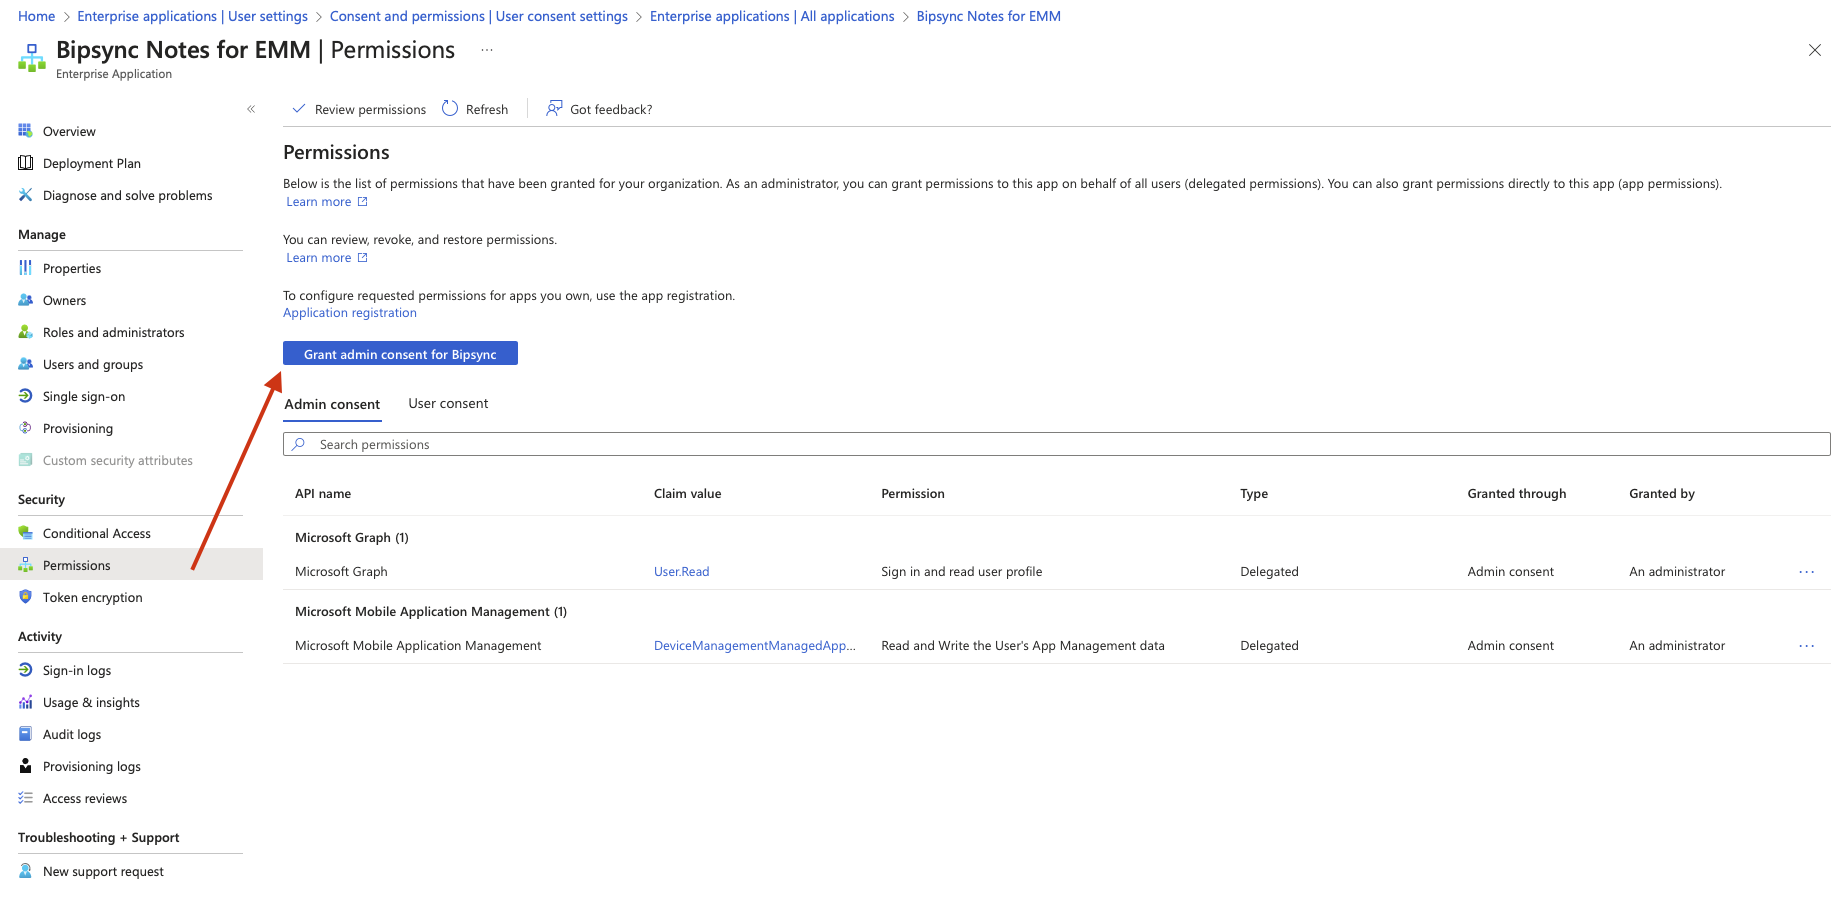The width and height of the screenshot is (1840, 904).
Task: Open Enterprise applications | All applications breadcrumb
Action: pos(772,16)
